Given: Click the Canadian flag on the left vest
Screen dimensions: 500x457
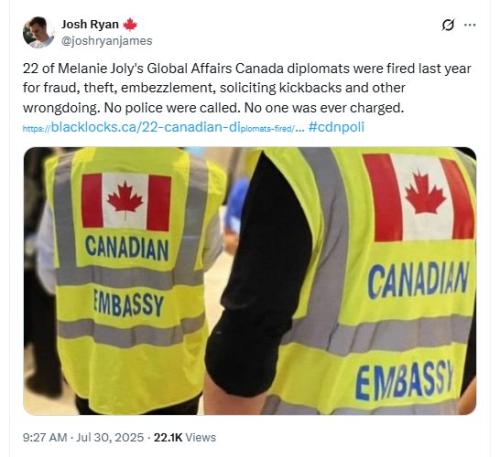Looking at the screenshot, I should click(x=126, y=202).
